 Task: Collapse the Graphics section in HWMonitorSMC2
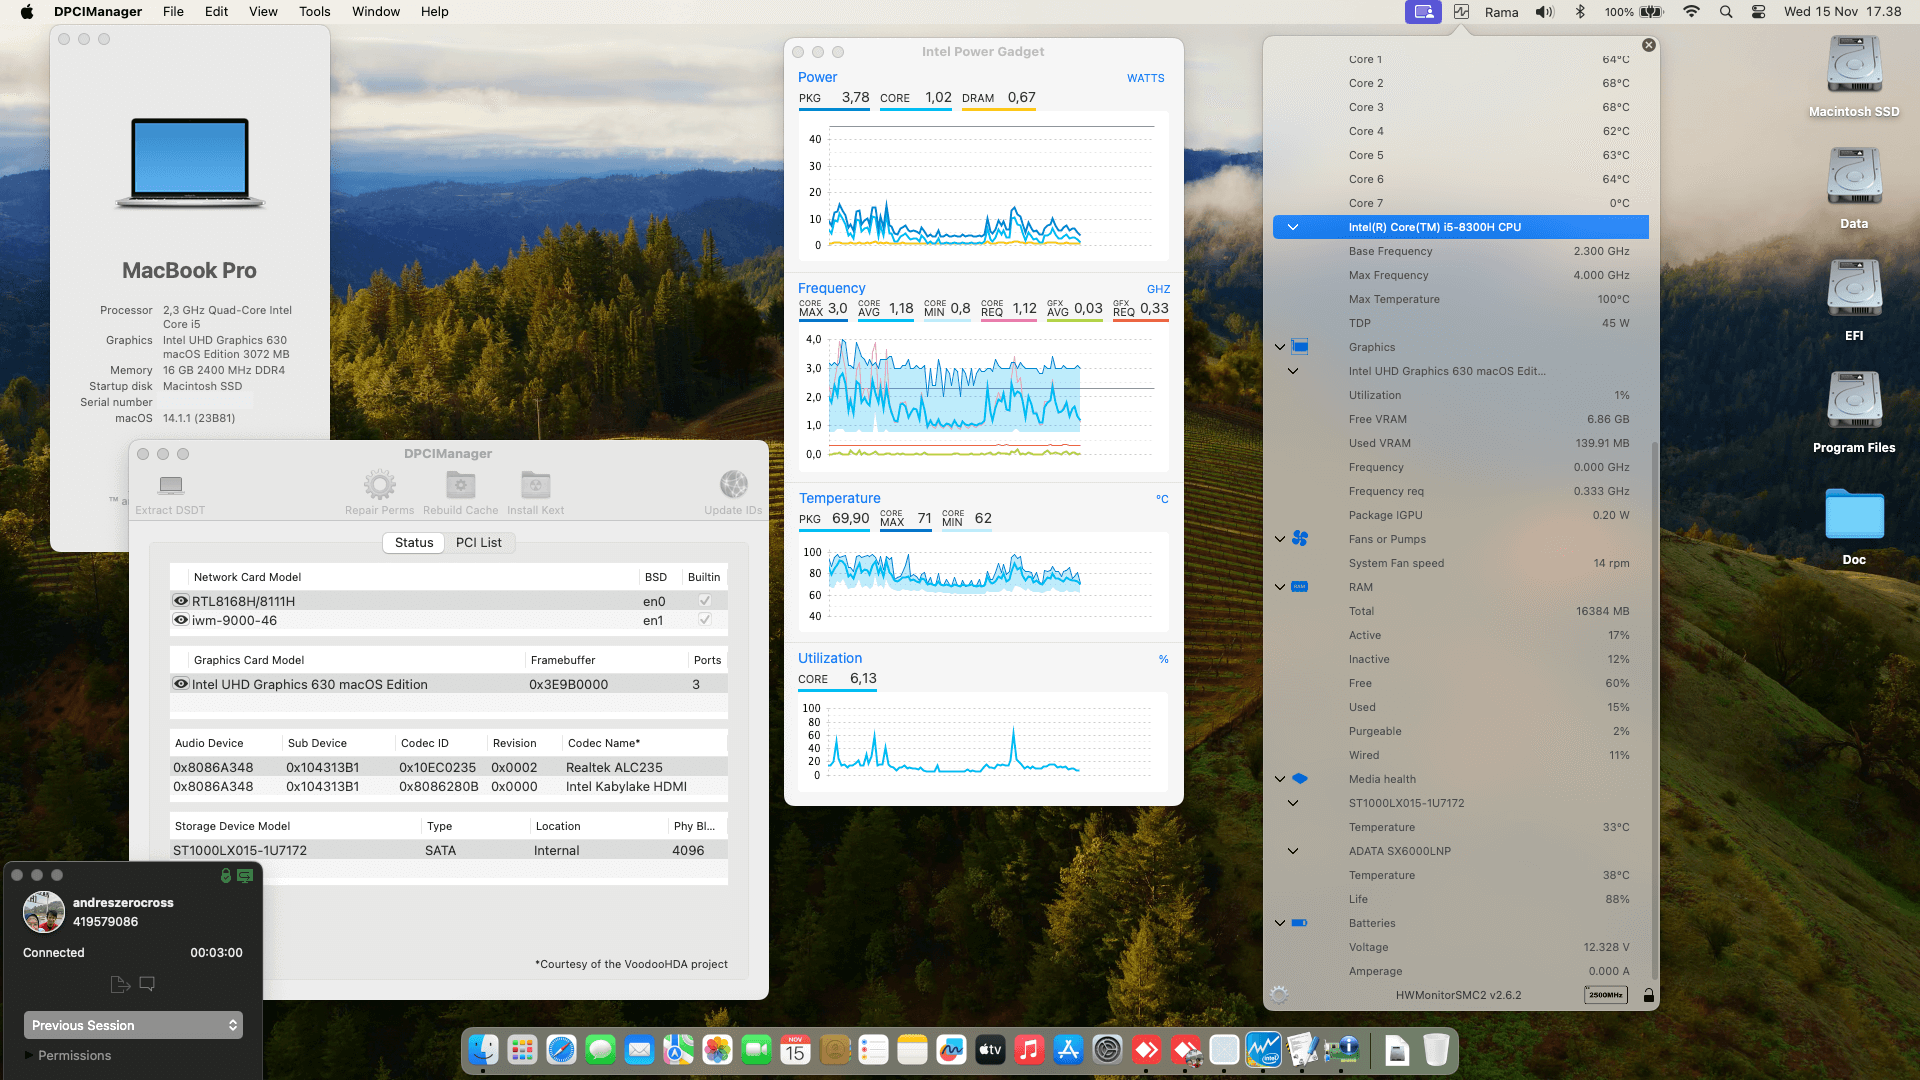point(1280,347)
